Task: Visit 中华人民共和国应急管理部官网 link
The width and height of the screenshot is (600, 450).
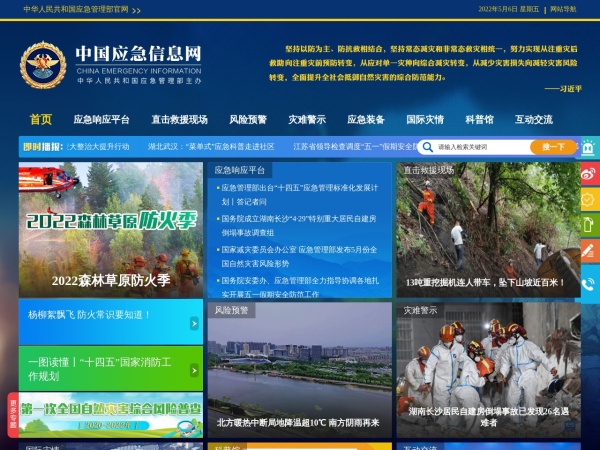Action: (76, 9)
